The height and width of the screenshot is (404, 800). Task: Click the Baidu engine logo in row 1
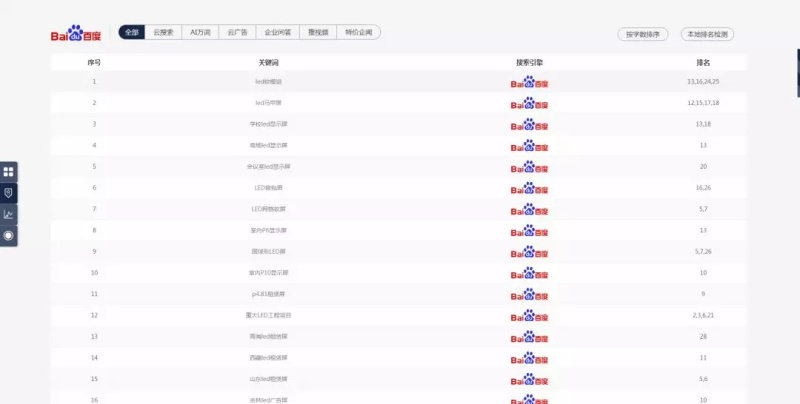[x=529, y=82]
